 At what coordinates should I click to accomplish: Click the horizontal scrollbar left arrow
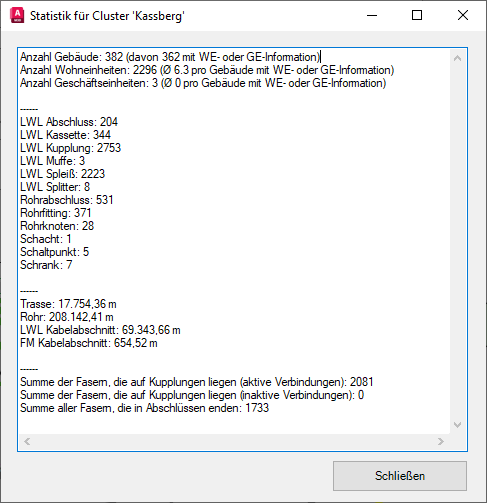pyautogui.click(x=27, y=442)
